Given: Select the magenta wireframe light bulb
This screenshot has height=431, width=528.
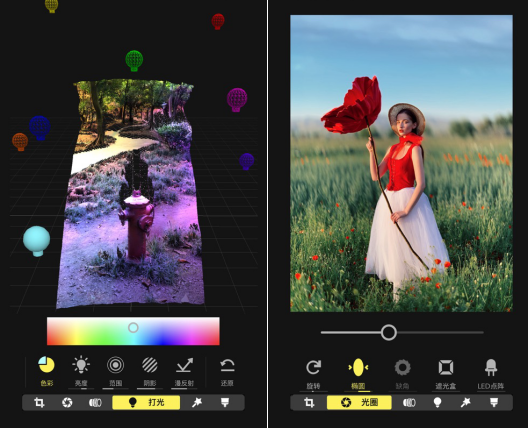Looking at the screenshot, I should (237, 100).
